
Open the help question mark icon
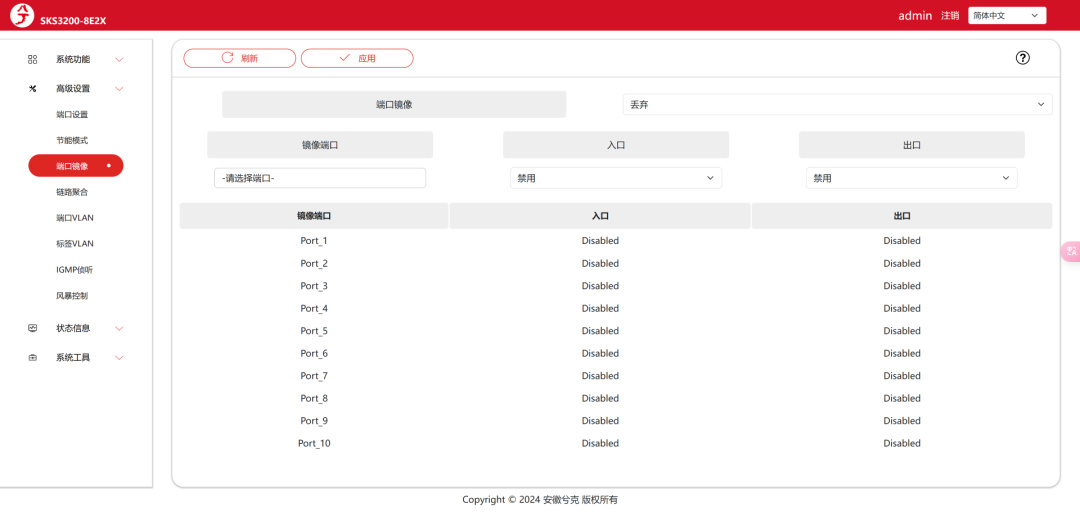[1022, 58]
